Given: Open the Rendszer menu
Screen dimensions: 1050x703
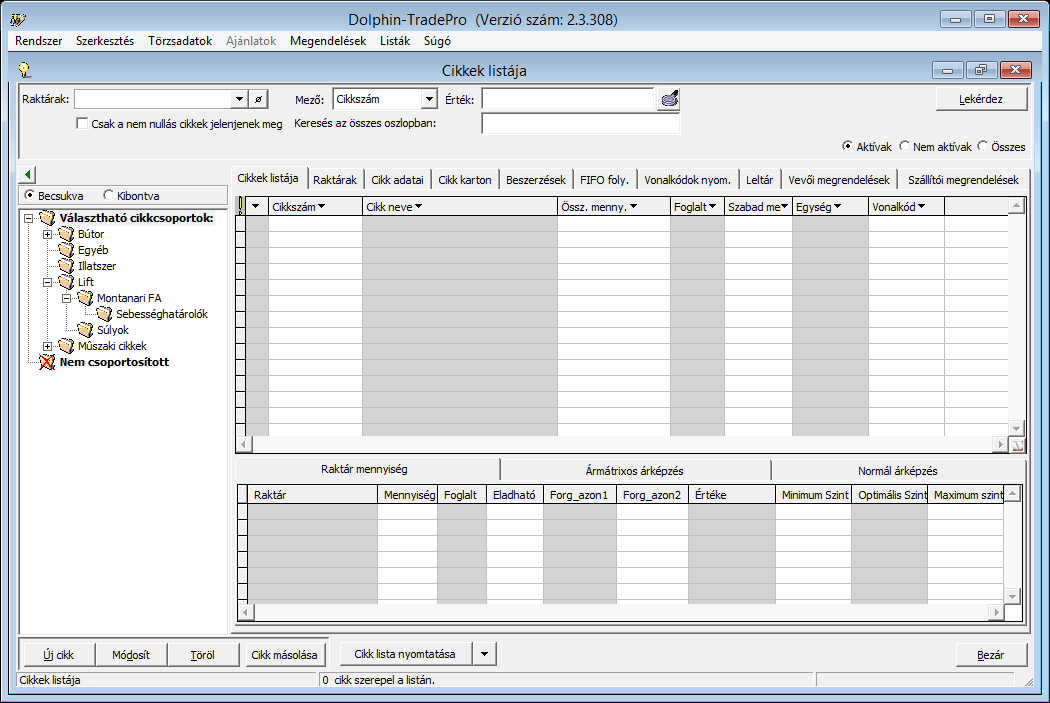Looking at the screenshot, I should point(39,41).
